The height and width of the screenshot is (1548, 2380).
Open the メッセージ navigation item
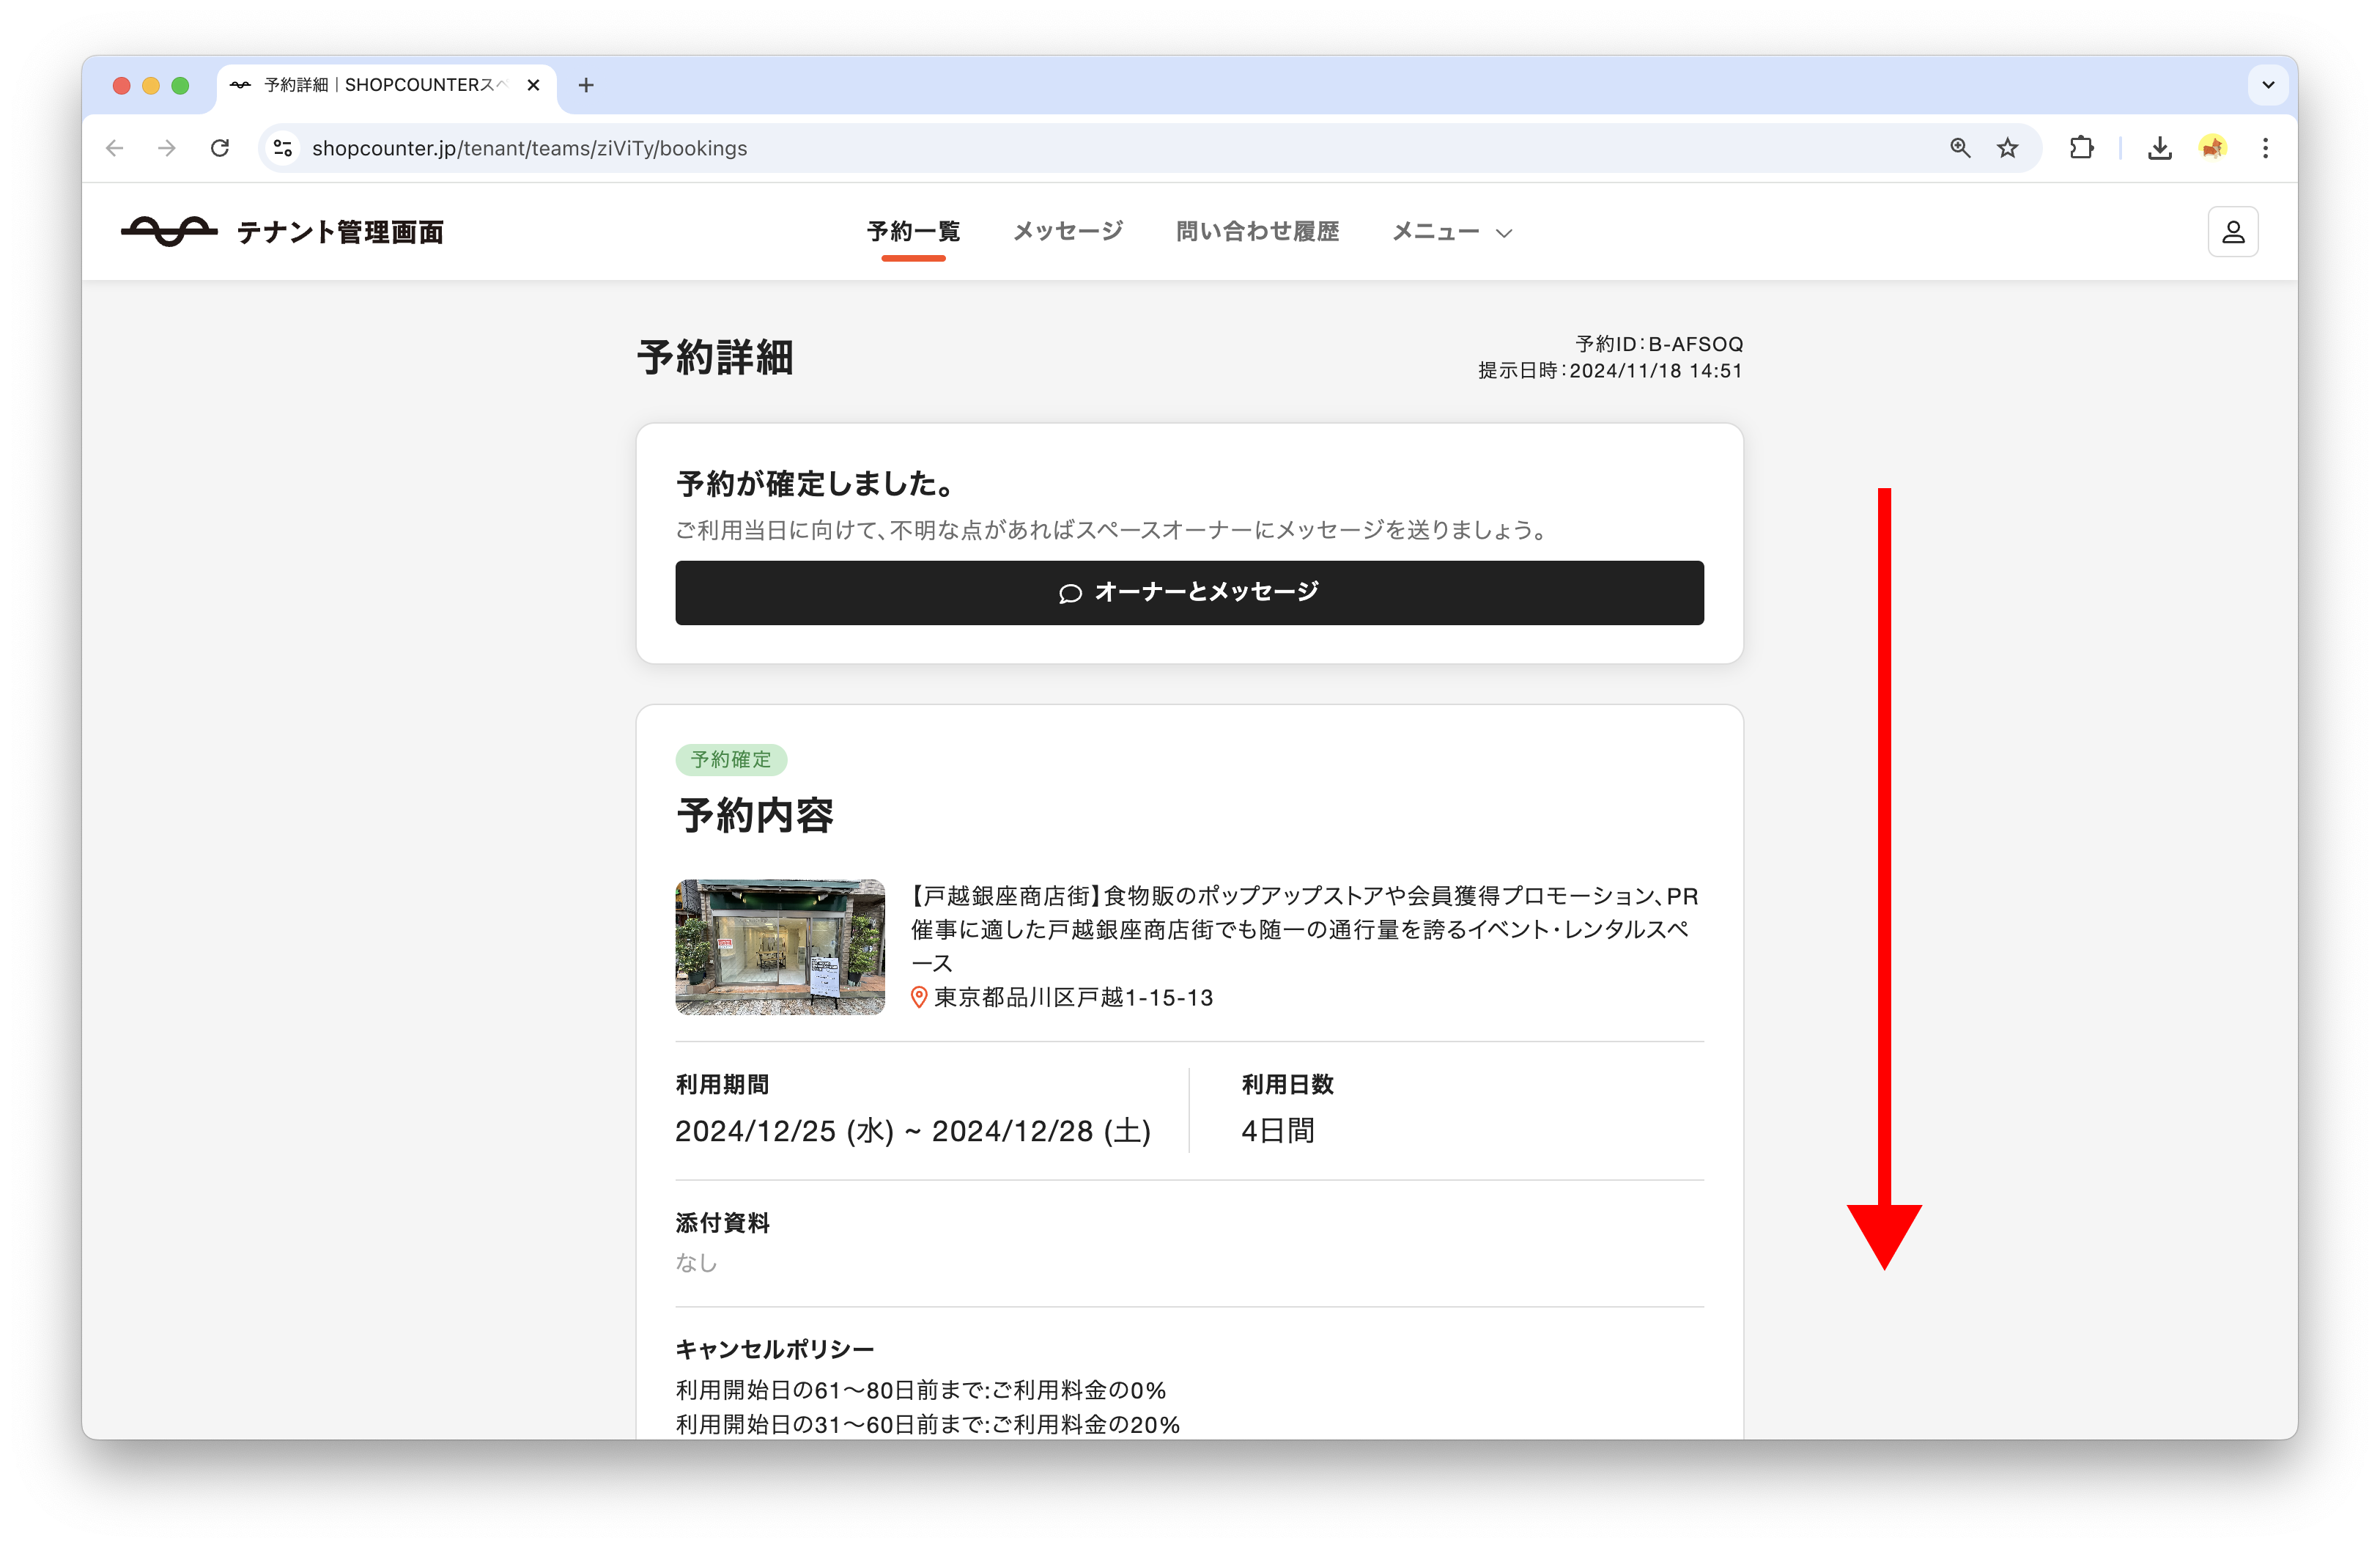[1068, 232]
